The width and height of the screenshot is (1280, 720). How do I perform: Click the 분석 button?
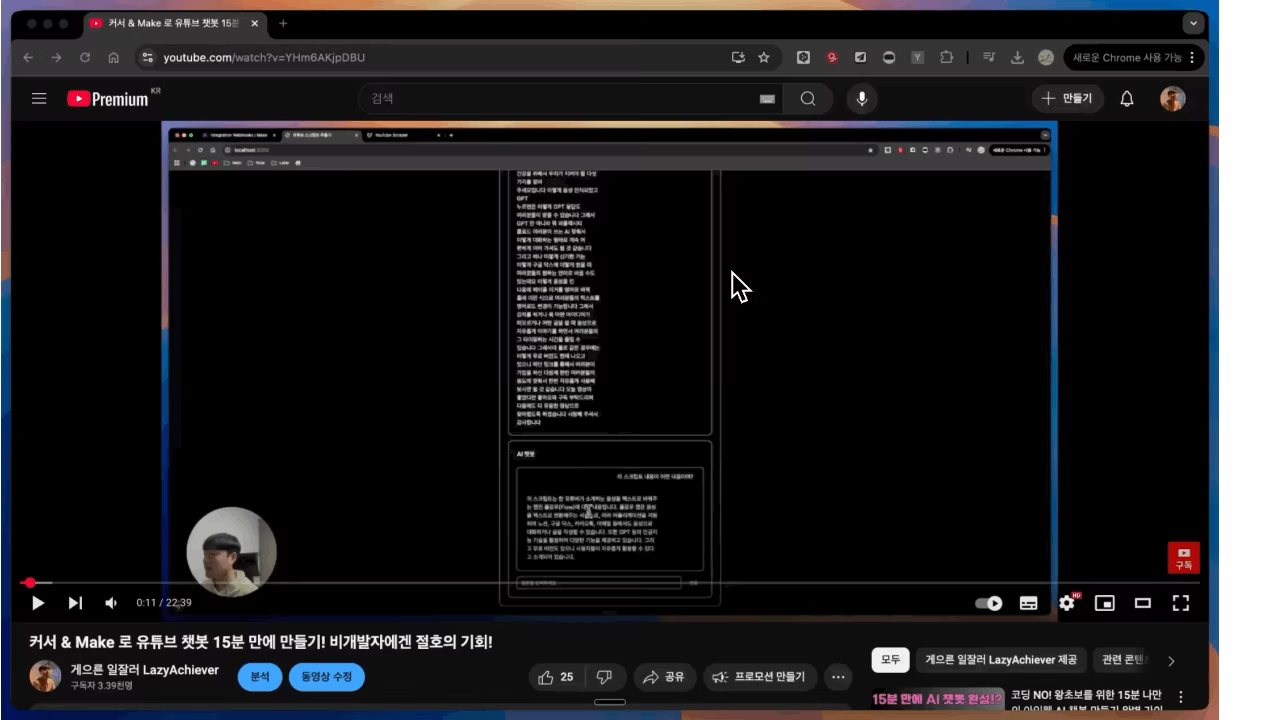click(x=260, y=677)
